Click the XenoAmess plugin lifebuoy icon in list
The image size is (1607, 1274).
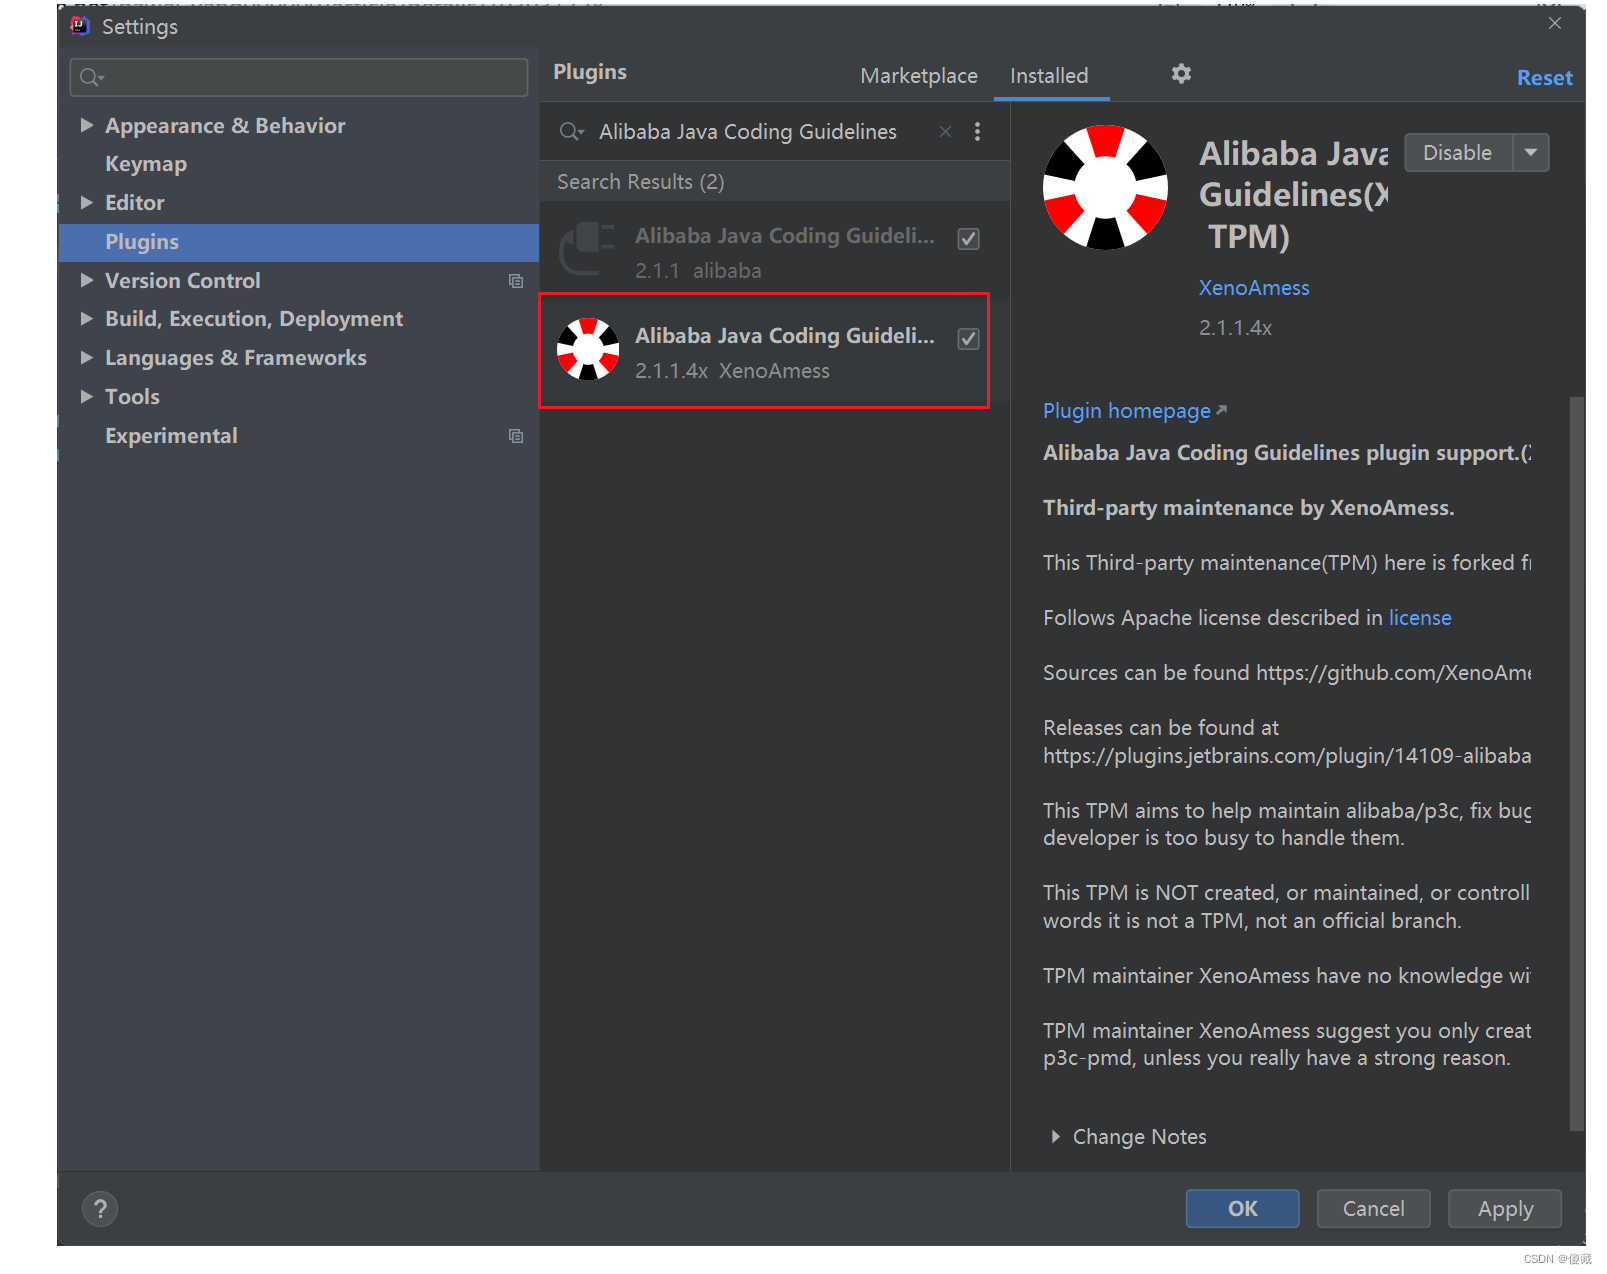click(x=588, y=349)
